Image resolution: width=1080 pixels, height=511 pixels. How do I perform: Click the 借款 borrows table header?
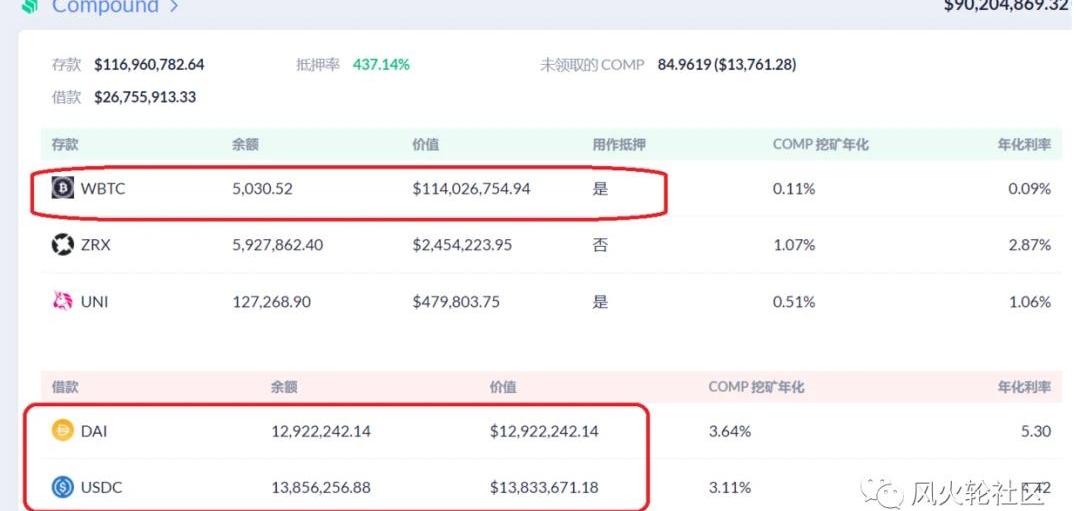click(x=65, y=387)
